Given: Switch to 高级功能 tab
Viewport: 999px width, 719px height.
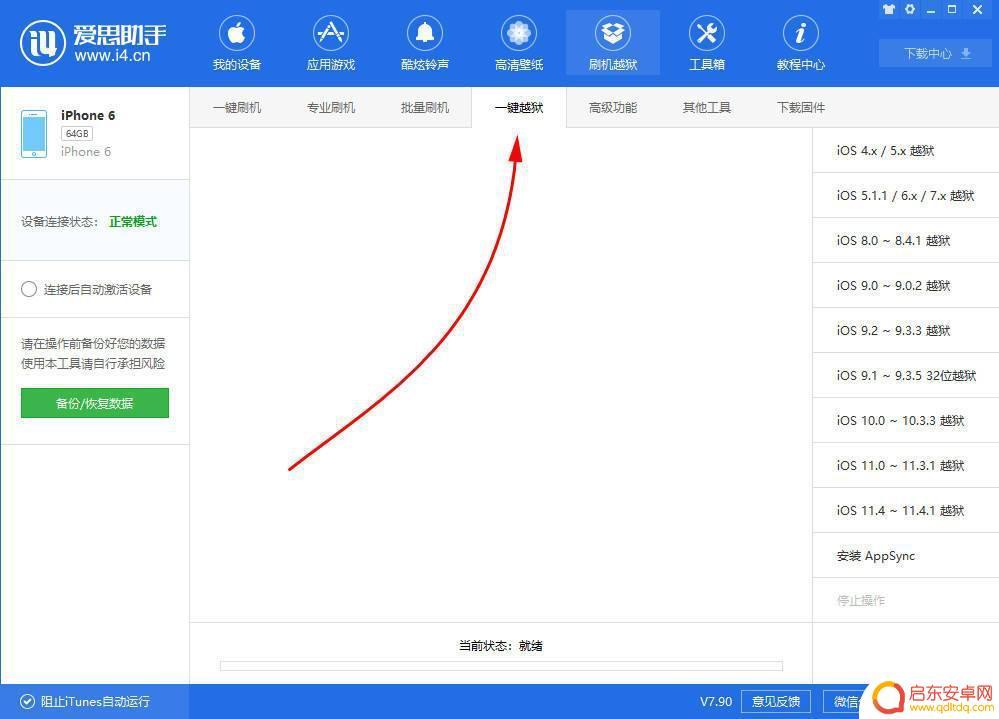Looking at the screenshot, I should pyautogui.click(x=612, y=108).
